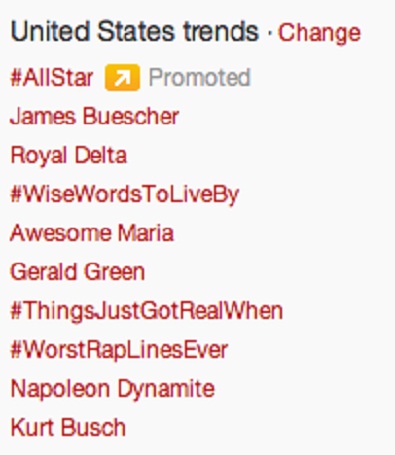This screenshot has width=395, height=455.
Task: View tweets for #WiseWordsToLiveBy
Action: [x=125, y=195]
